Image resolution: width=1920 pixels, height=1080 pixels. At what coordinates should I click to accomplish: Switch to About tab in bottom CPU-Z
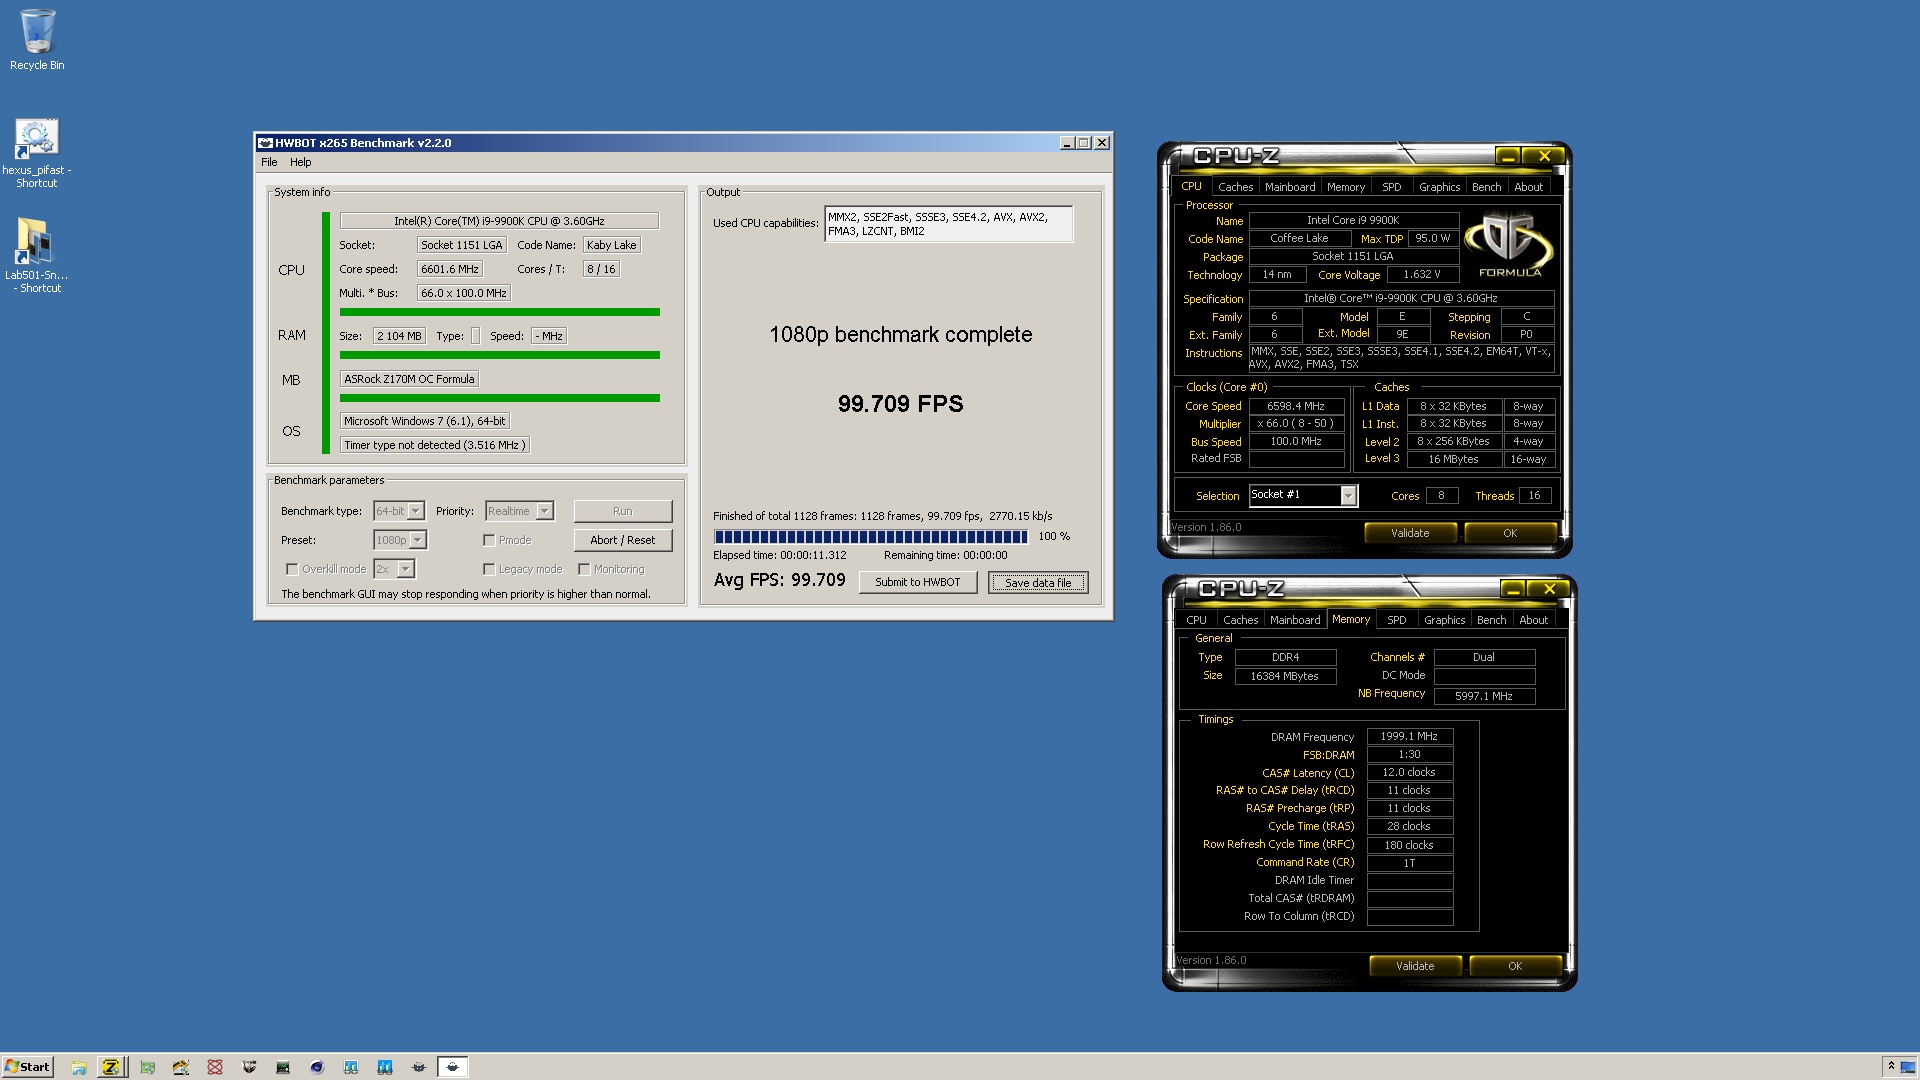tap(1533, 620)
